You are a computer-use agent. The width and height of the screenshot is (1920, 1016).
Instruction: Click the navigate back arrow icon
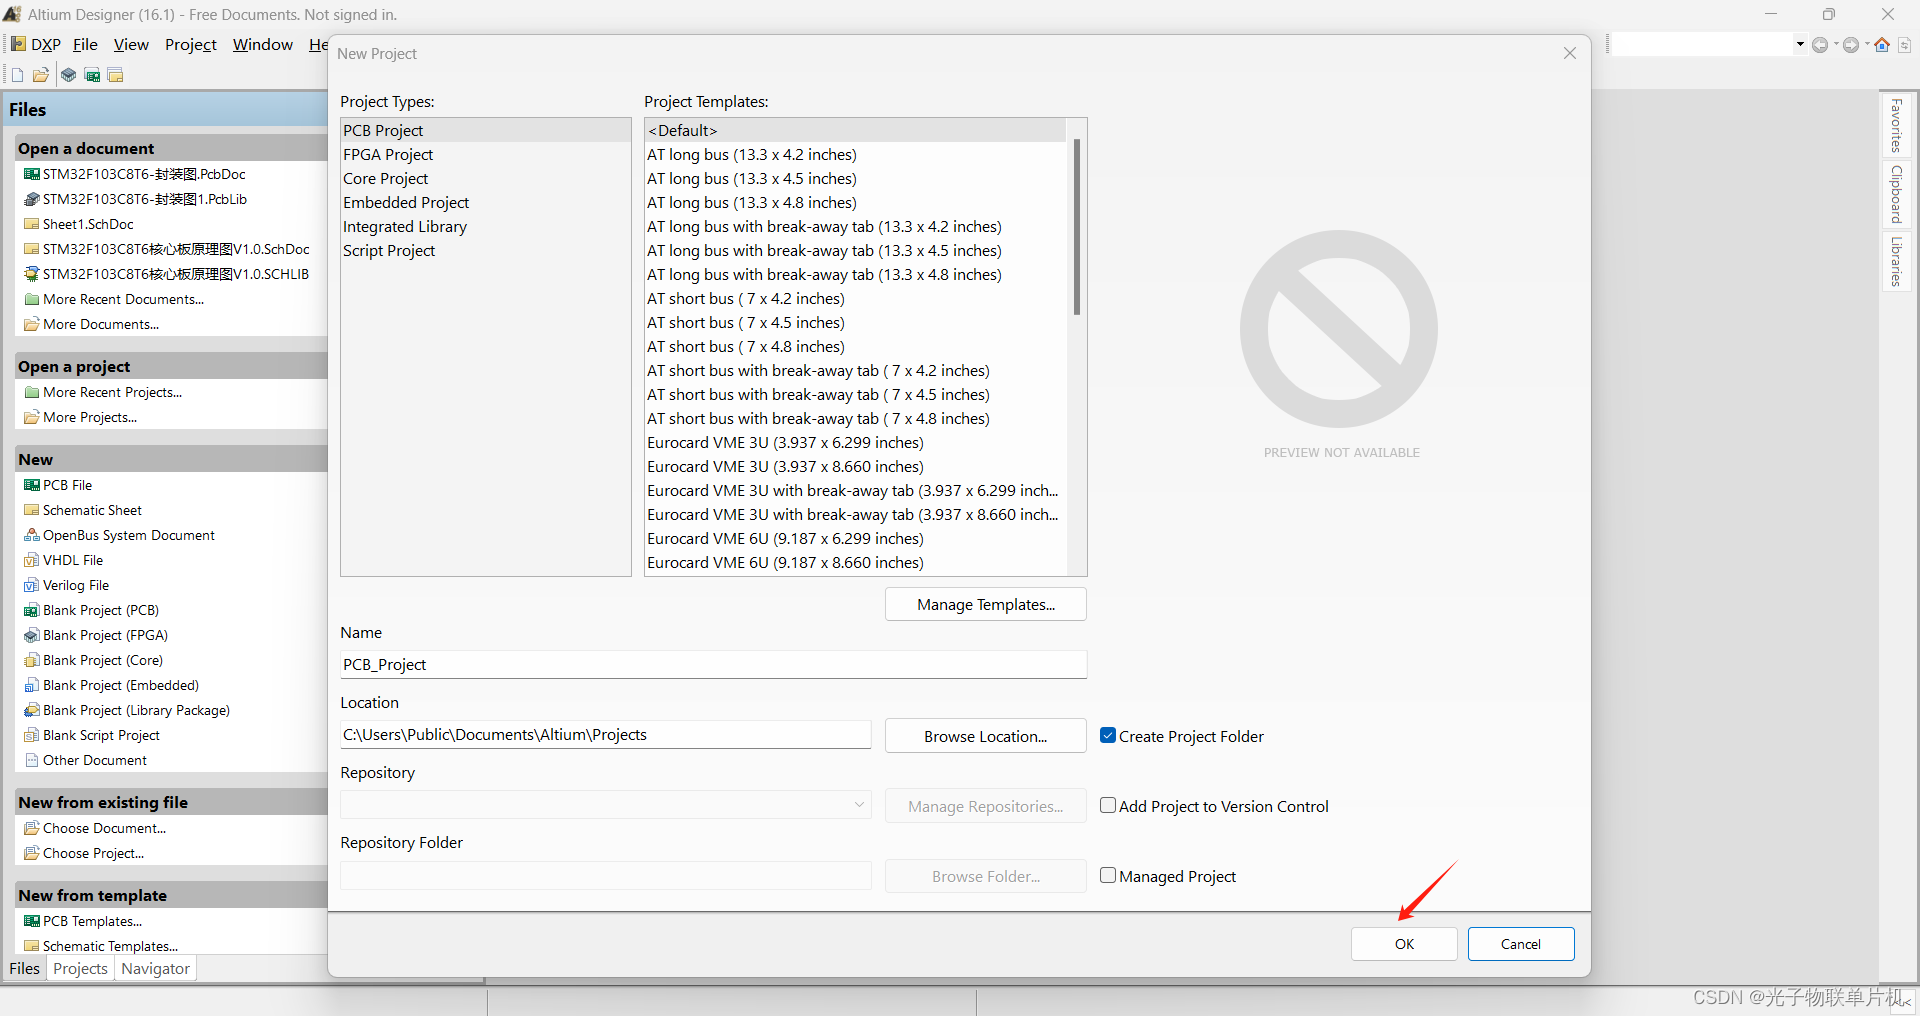[1820, 44]
